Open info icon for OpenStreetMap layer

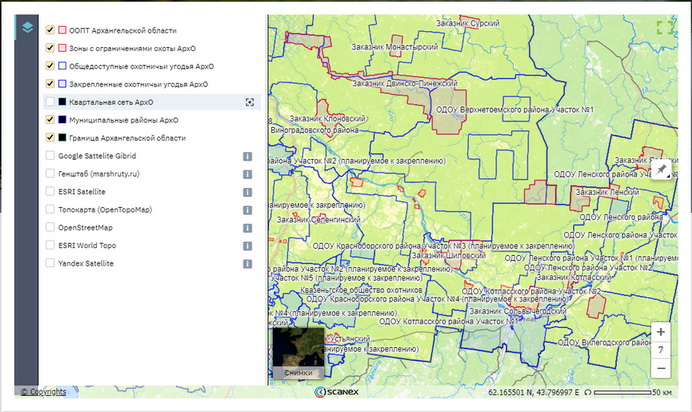tap(246, 228)
